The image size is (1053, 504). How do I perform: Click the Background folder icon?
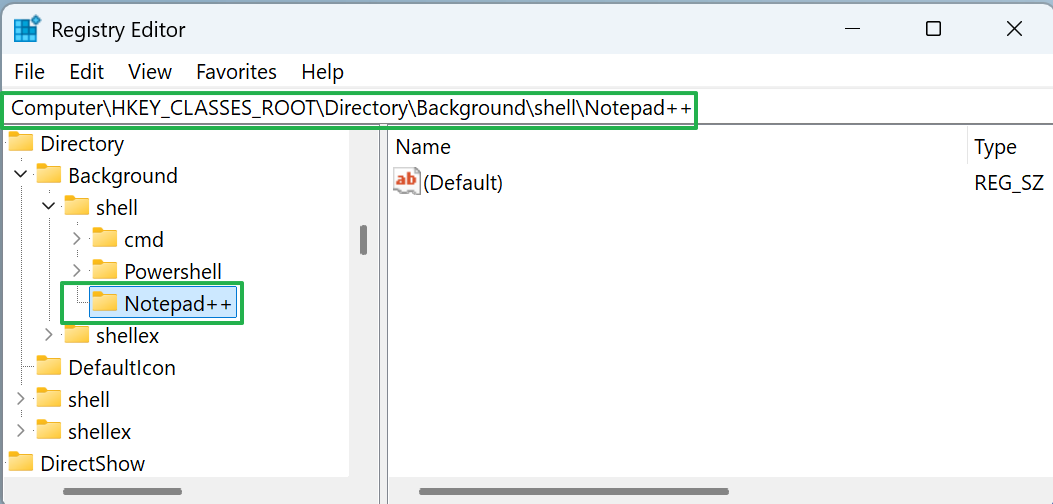point(48,175)
